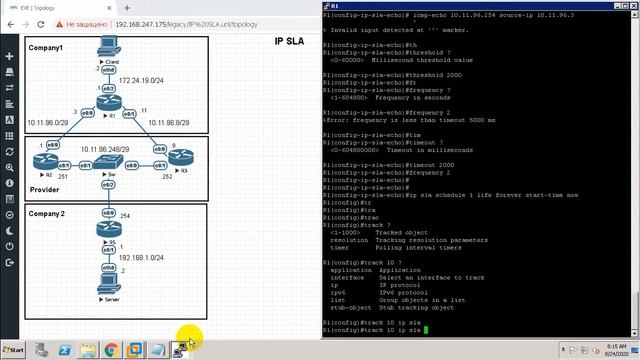This screenshot has width=640, height=360.
Task: Toggle the Lock lab checkmark icon
Action: pyautogui.click(x=9, y=215)
